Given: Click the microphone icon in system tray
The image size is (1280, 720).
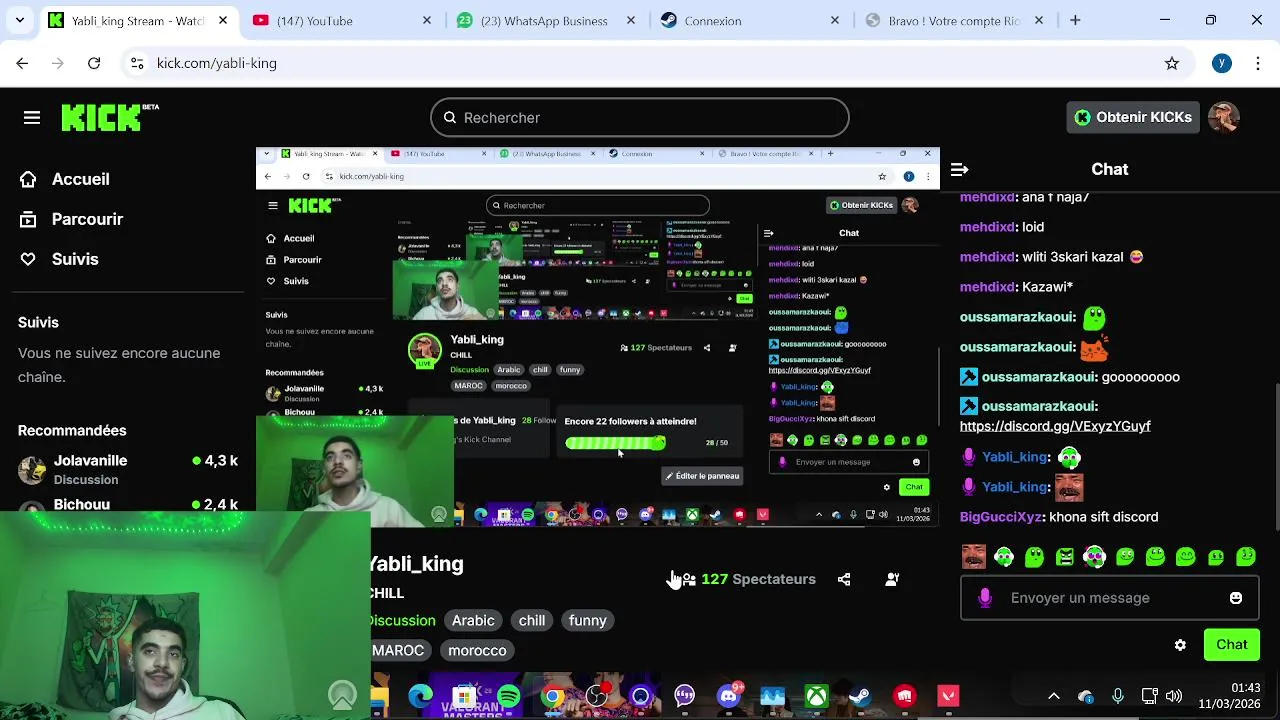Looking at the screenshot, I should [1118, 696].
